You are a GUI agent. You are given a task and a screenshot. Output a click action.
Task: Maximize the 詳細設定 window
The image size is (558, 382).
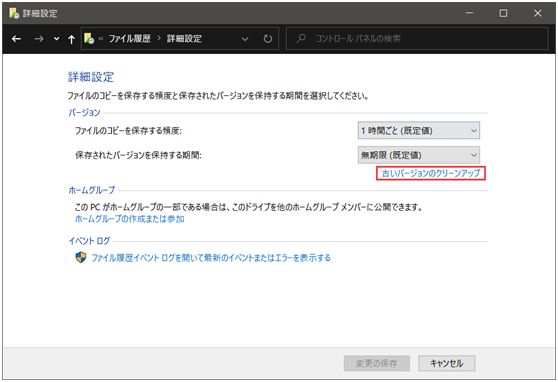(x=503, y=13)
